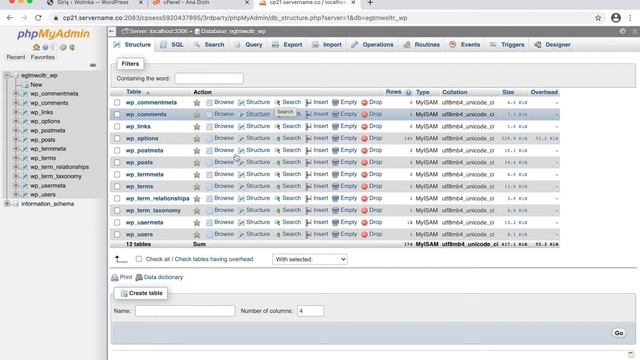Bookmark this page with the star
Image resolution: width=640 pixels, height=360 pixels.
pos(598,18)
